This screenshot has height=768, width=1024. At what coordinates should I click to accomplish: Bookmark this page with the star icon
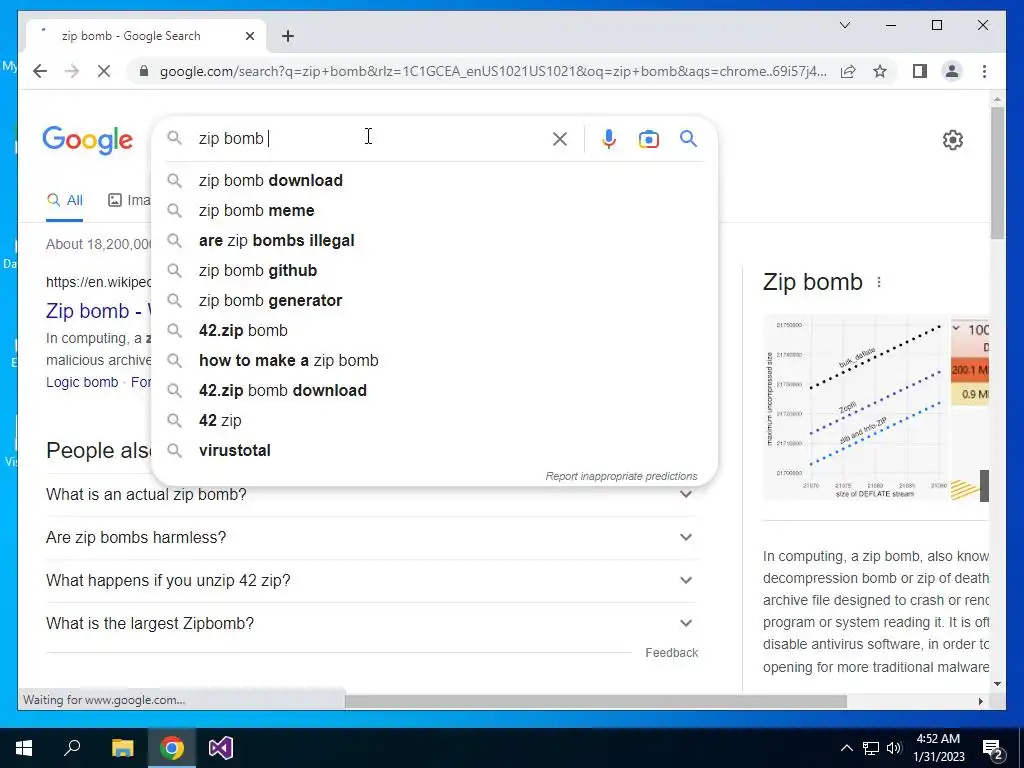[x=880, y=71]
